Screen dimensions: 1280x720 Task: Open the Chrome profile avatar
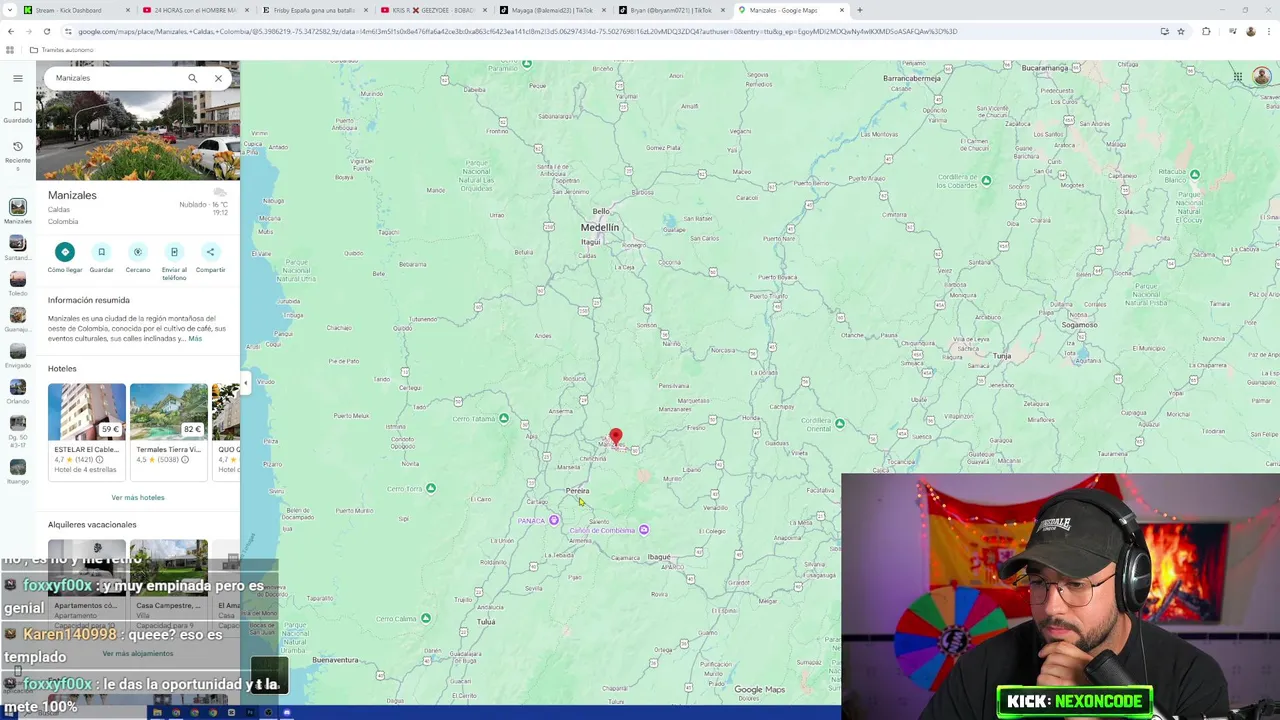(1250, 31)
